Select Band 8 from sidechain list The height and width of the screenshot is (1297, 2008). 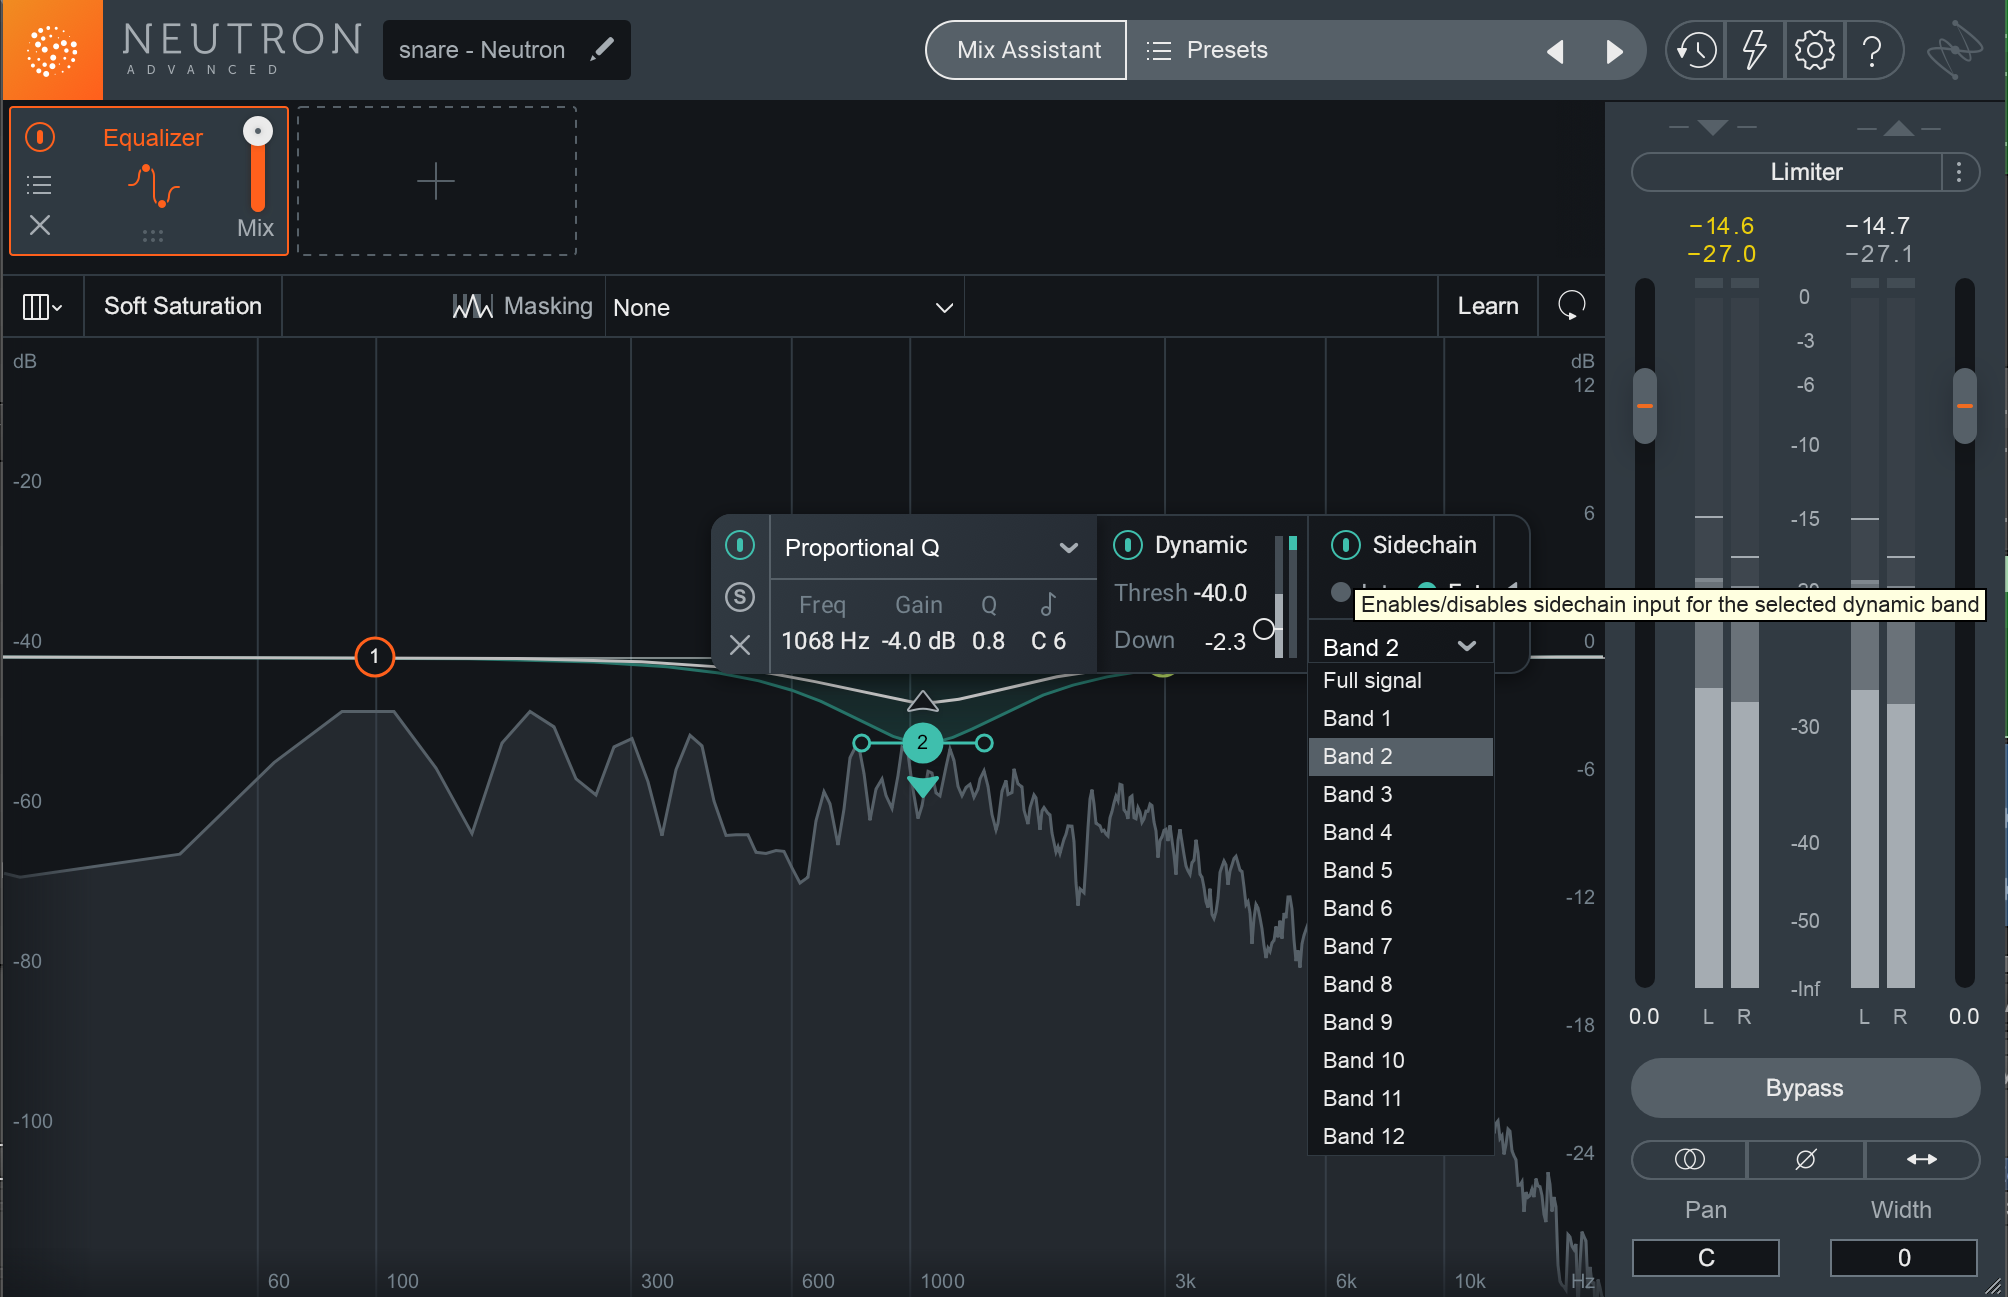click(x=1400, y=985)
